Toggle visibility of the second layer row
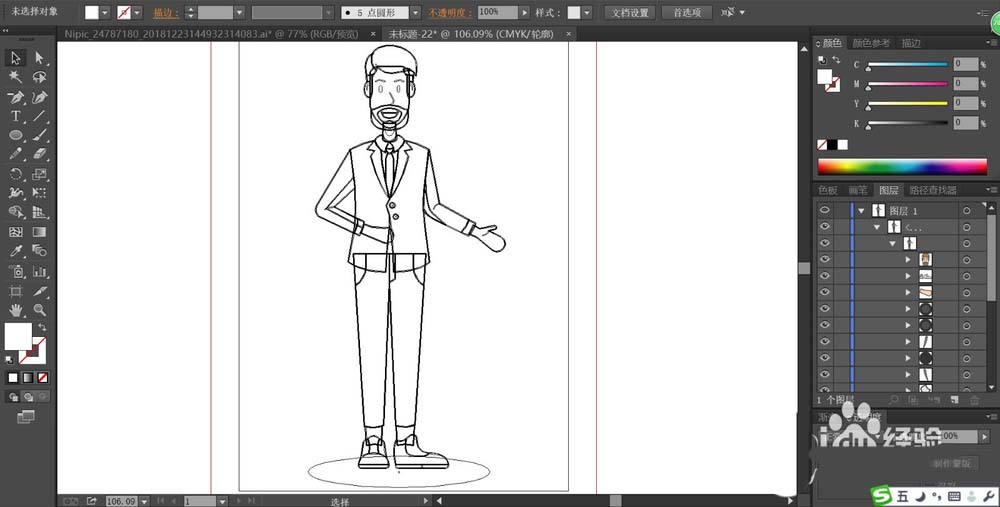 point(825,226)
